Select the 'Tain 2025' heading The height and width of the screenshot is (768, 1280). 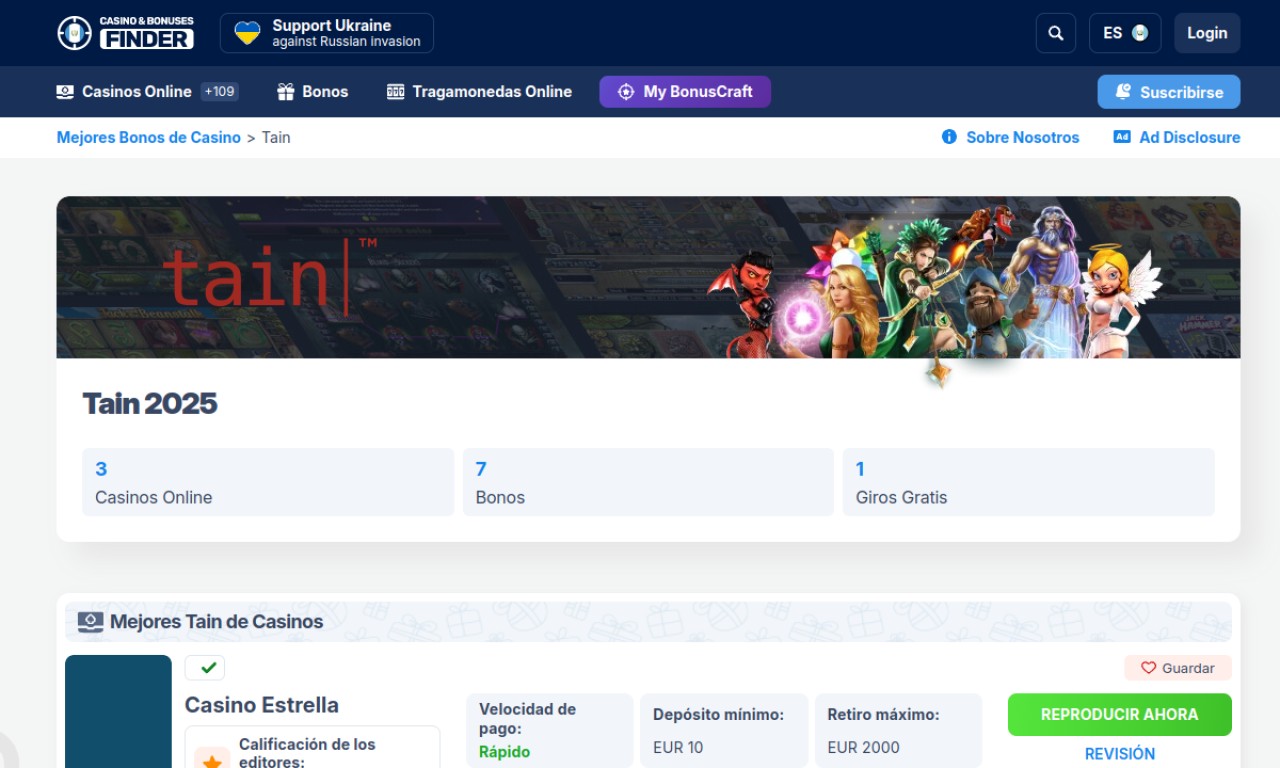click(150, 404)
